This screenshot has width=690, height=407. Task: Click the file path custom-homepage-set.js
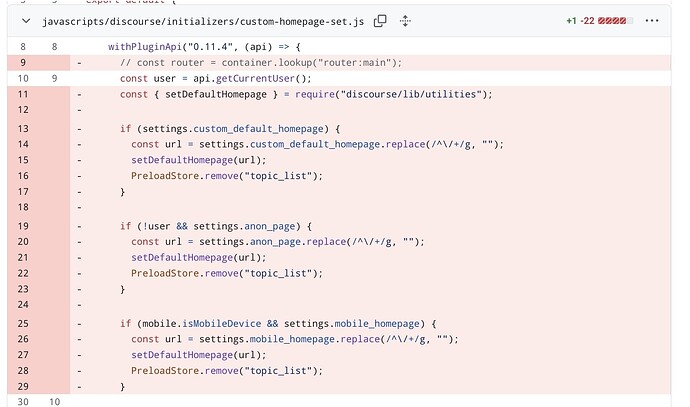(203, 21)
